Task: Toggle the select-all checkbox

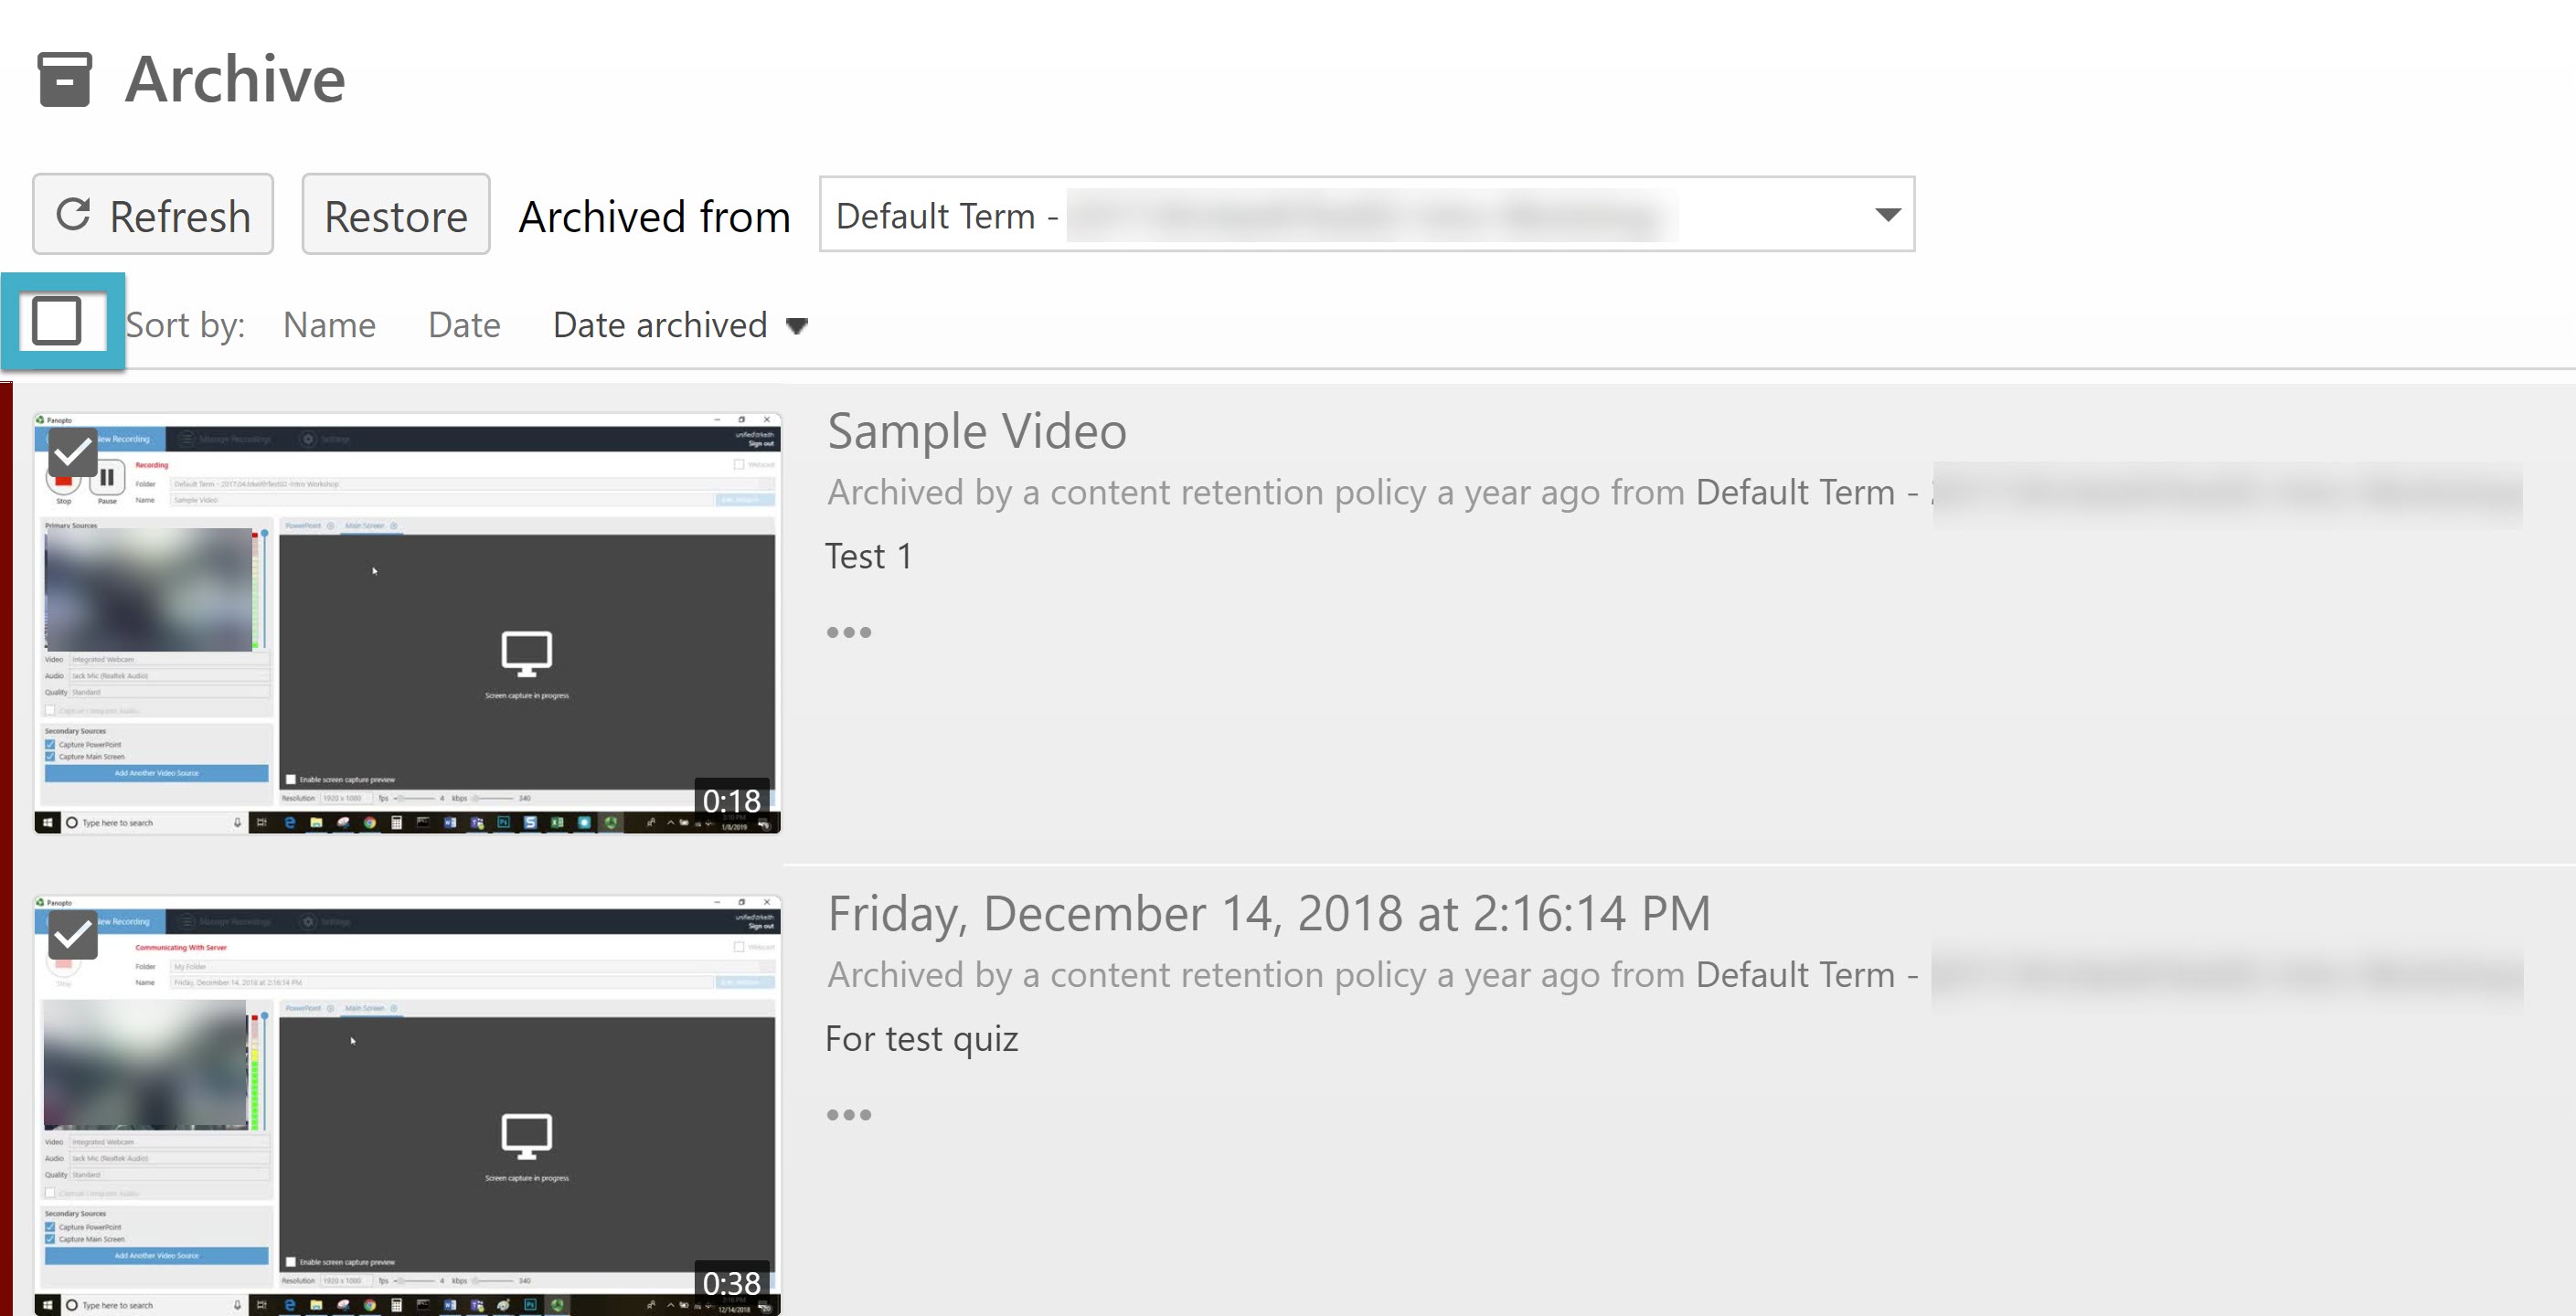Action: click(57, 321)
